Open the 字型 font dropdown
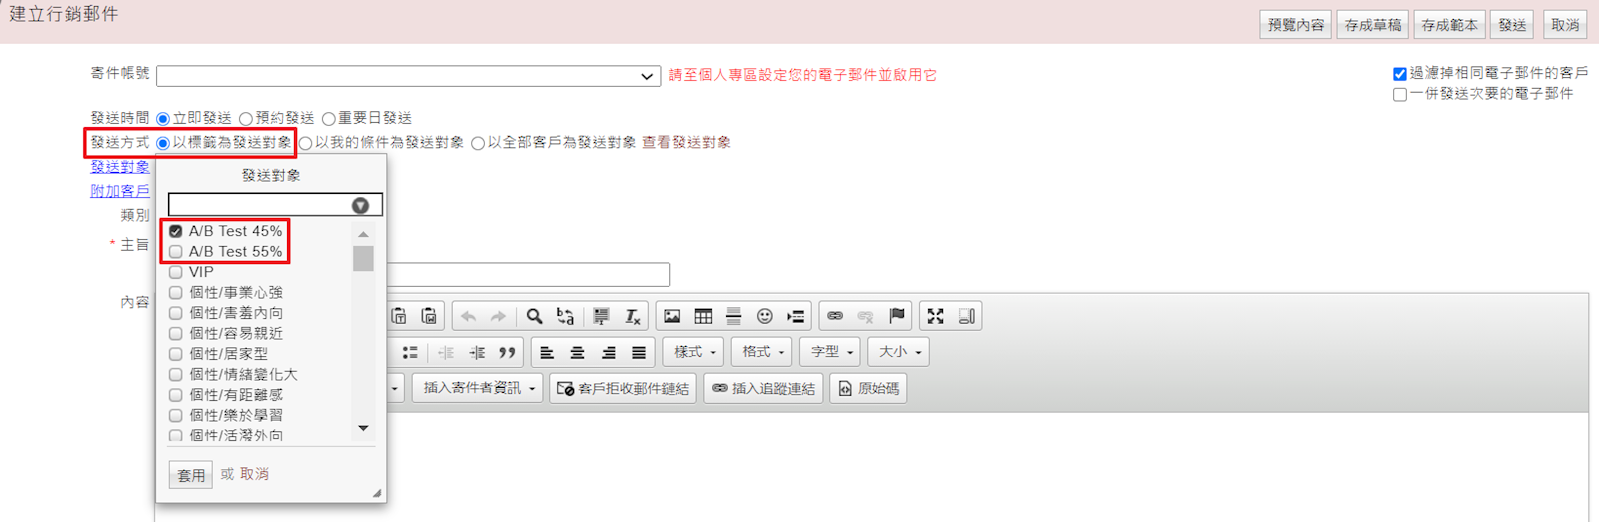Viewport: 1599px width, 522px height. click(x=830, y=352)
